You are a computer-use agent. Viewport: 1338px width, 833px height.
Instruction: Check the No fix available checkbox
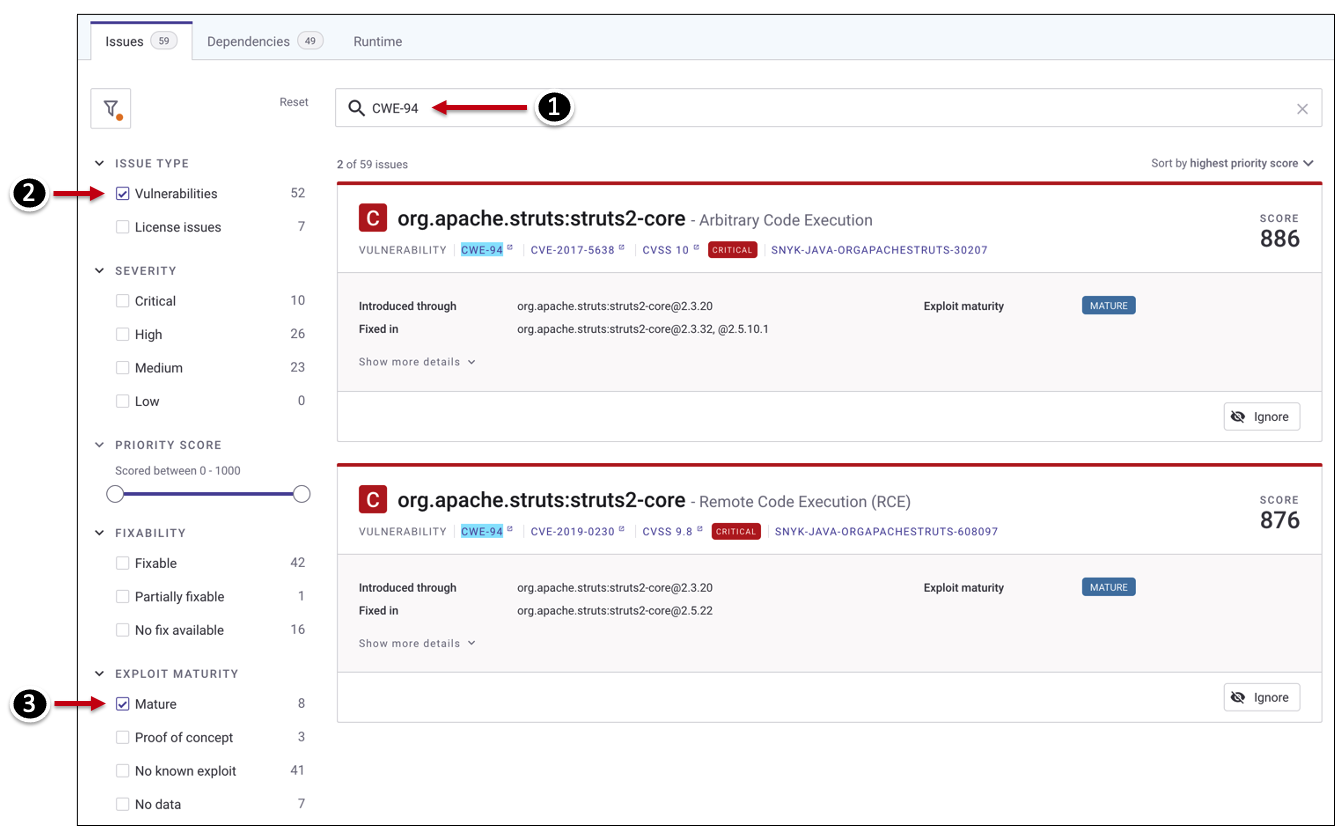pyautogui.click(x=122, y=630)
